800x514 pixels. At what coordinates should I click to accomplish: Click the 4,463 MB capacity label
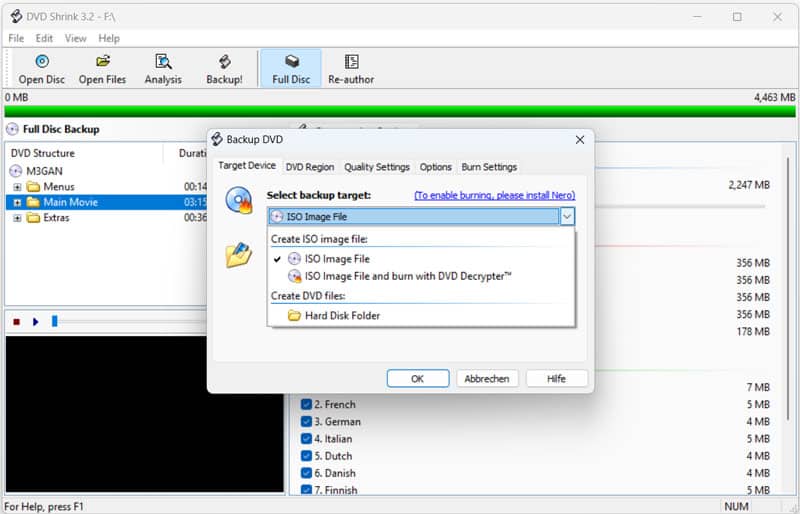coord(774,97)
